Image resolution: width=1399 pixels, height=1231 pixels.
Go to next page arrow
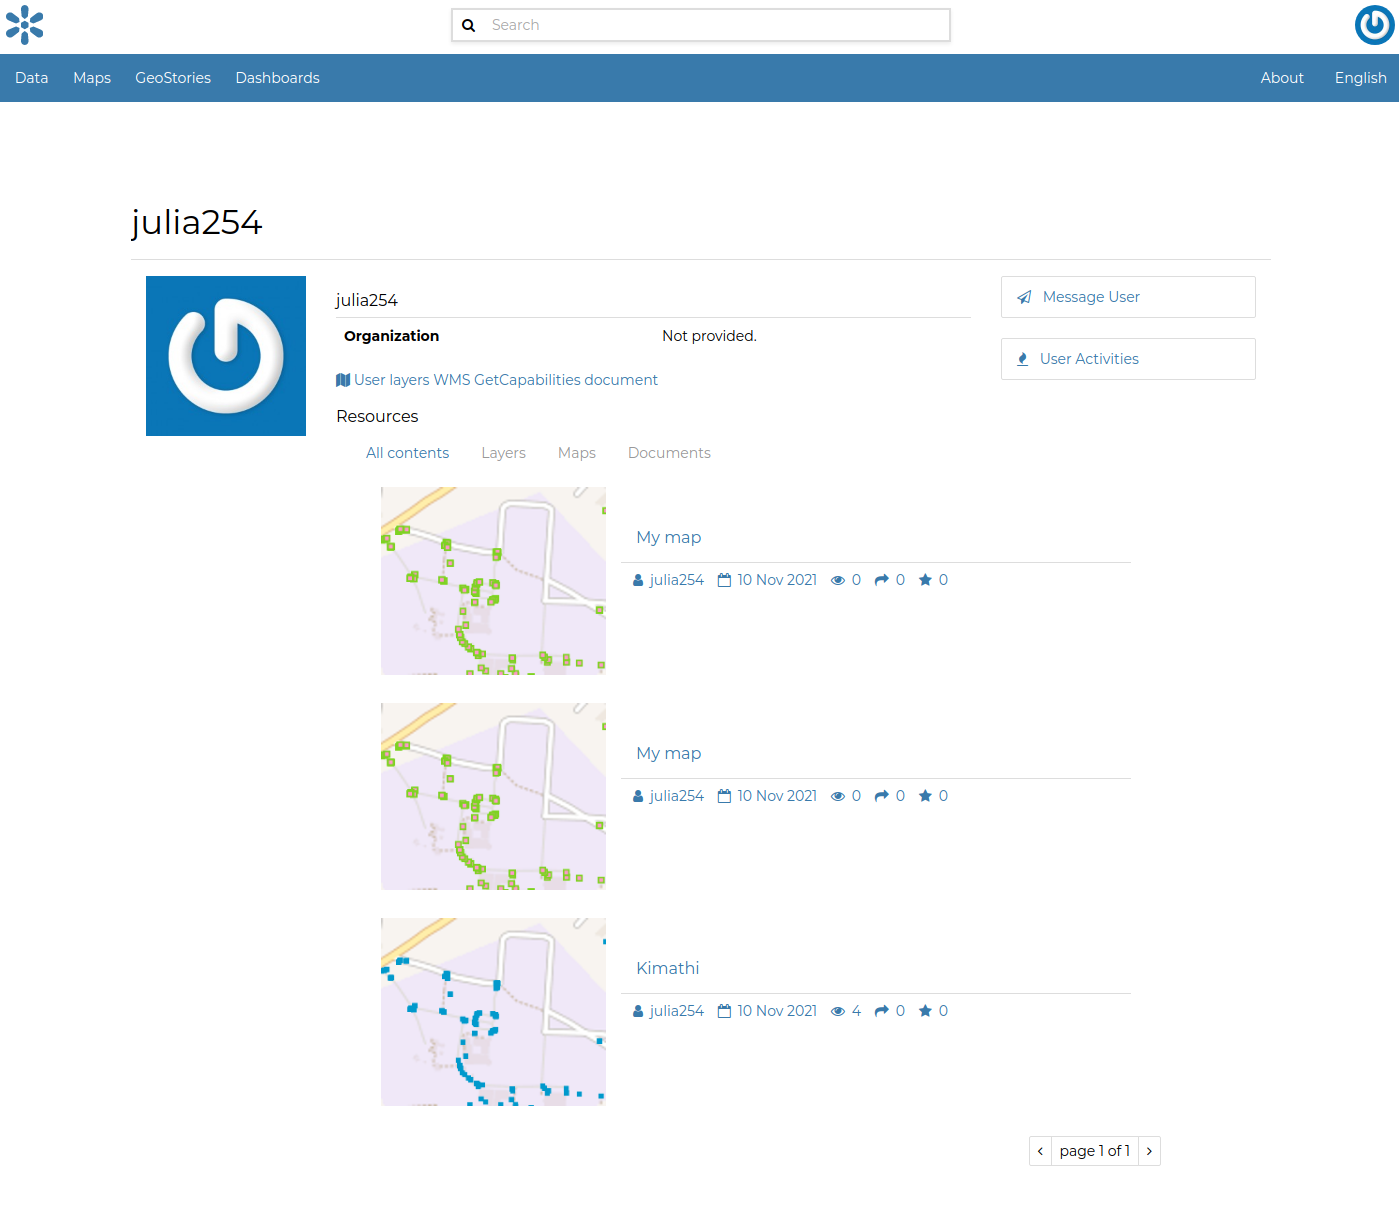click(x=1149, y=1151)
